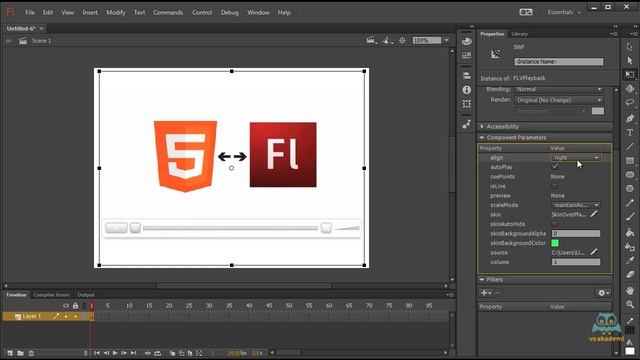Open the Blending dropdown
The height and width of the screenshot is (360, 640).
(559, 89)
